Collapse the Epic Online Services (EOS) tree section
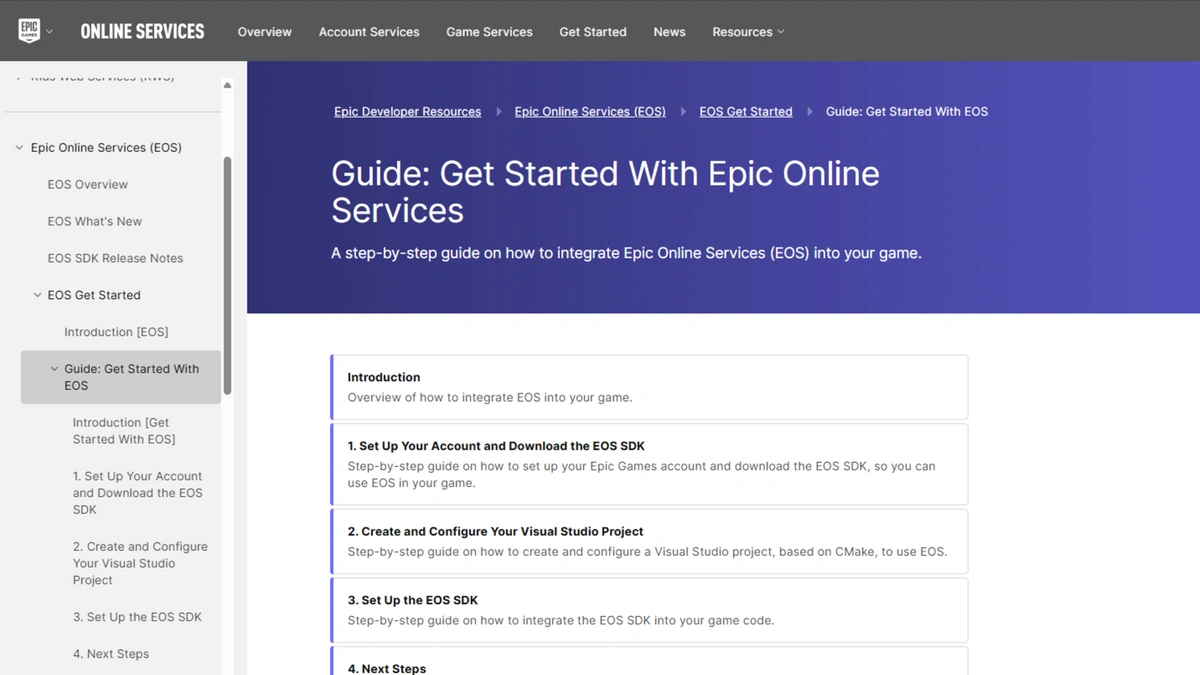Image resolution: width=1200 pixels, height=675 pixels. point(19,148)
